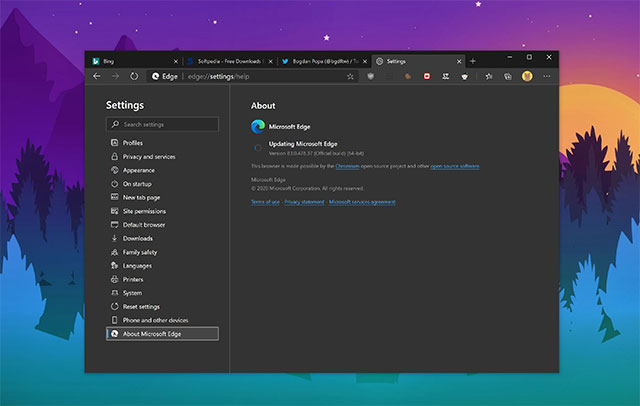Maximize the Edge window
Image resolution: width=640 pixels, height=406 pixels.
(x=529, y=58)
